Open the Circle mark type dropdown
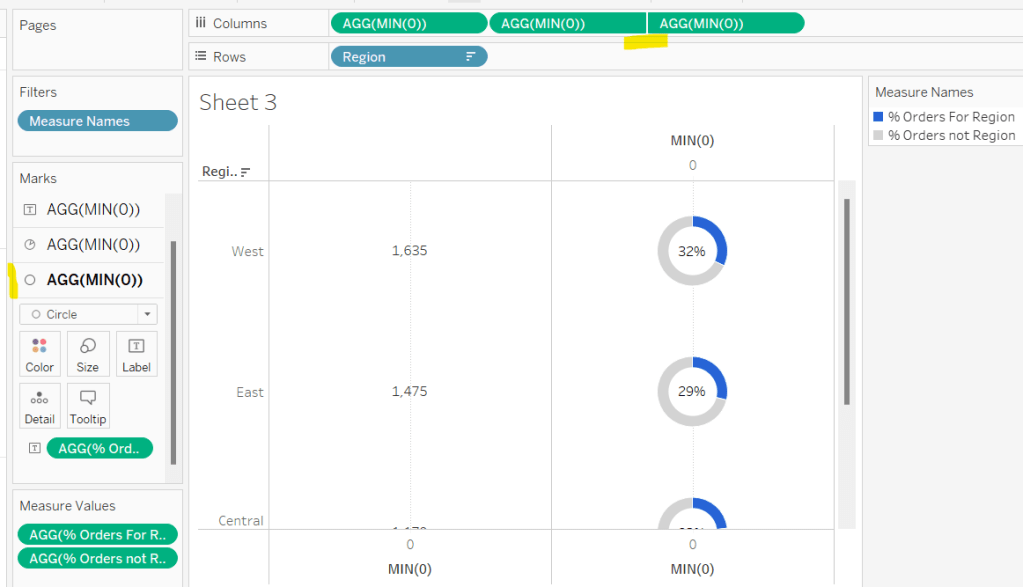Image resolution: width=1023 pixels, height=587 pixels. (x=148, y=314)
